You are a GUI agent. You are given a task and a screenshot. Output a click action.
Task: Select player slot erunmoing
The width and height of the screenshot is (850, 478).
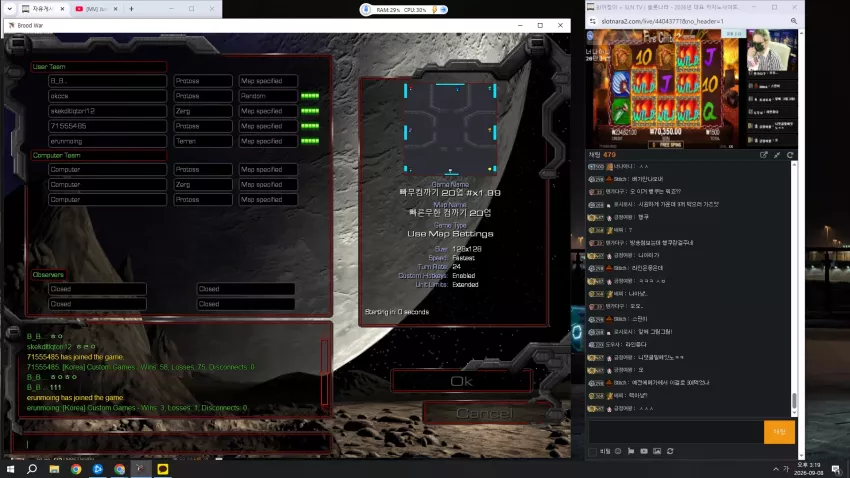(x=107, y=141)
